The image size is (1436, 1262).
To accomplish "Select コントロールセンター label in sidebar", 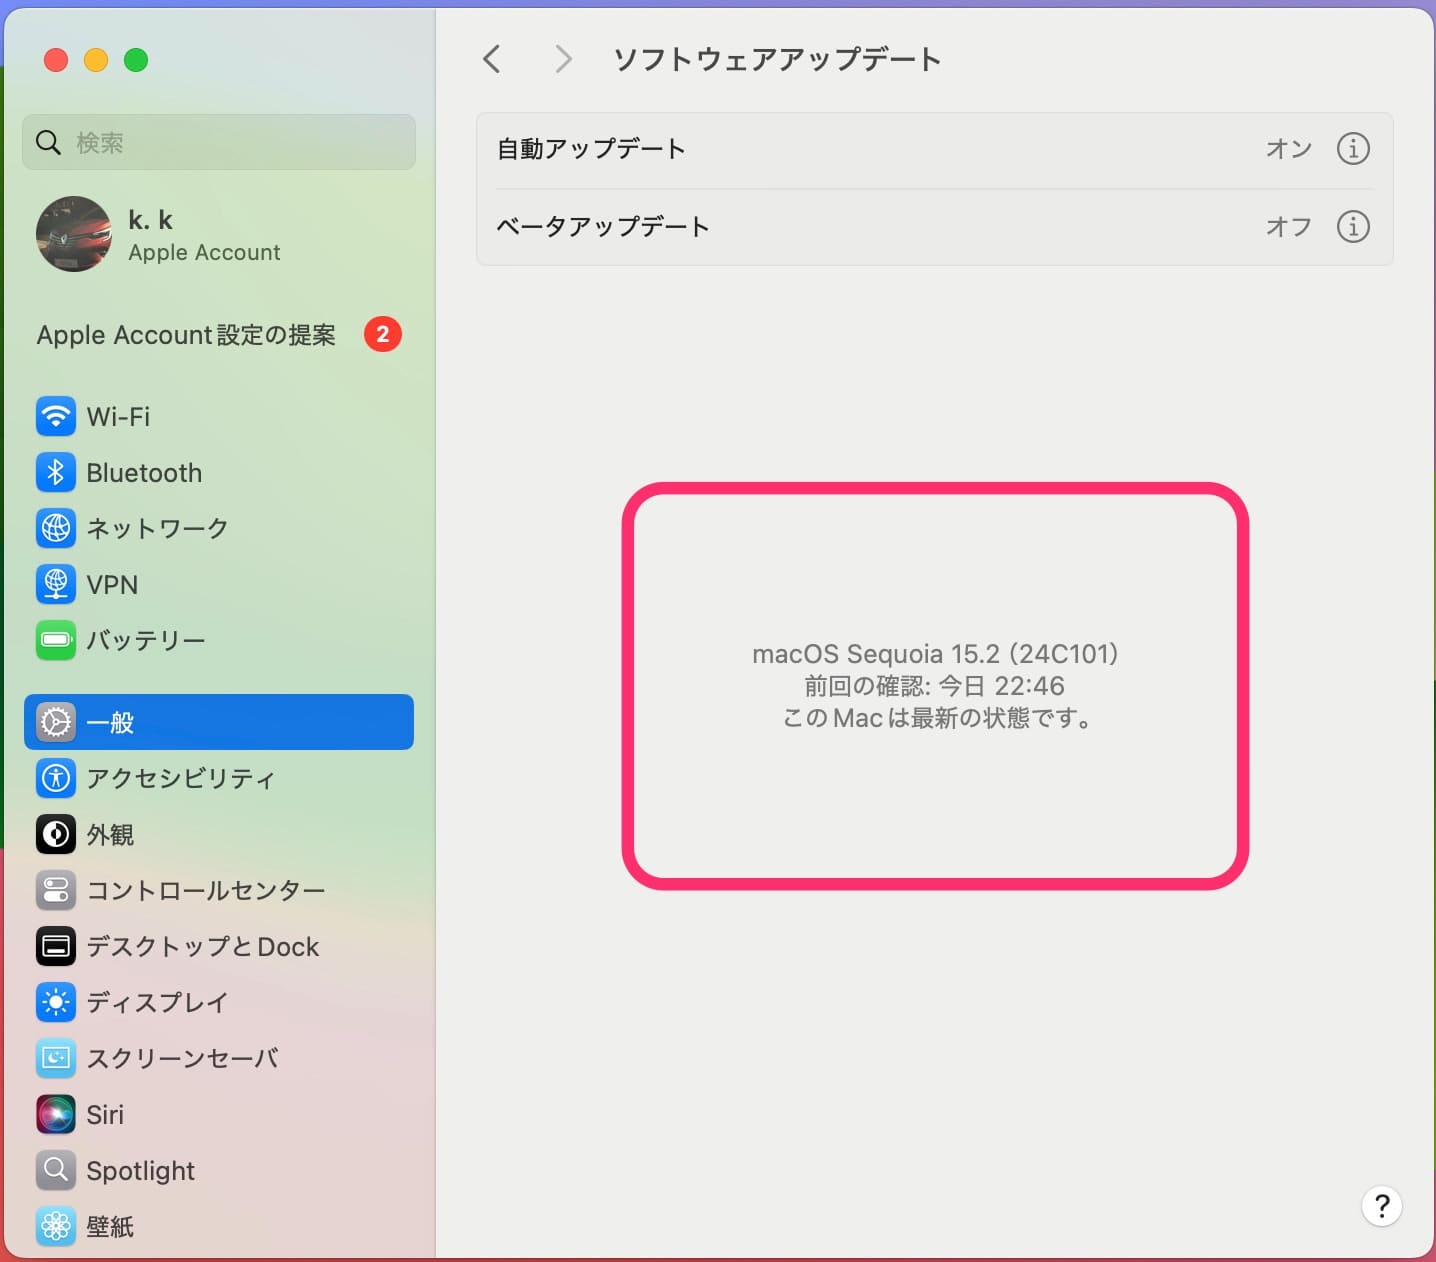I will (206, 890).
